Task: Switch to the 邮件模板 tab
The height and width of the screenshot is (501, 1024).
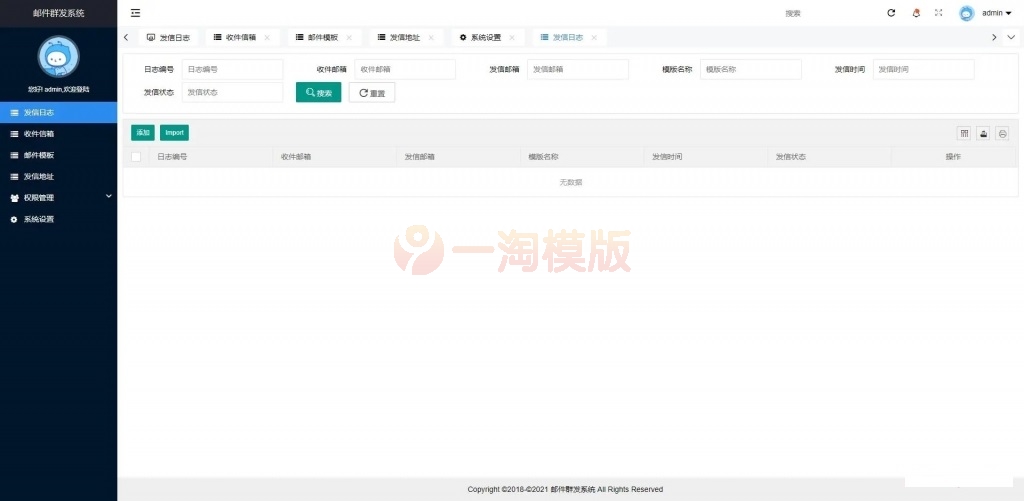Action: [322, 37]
